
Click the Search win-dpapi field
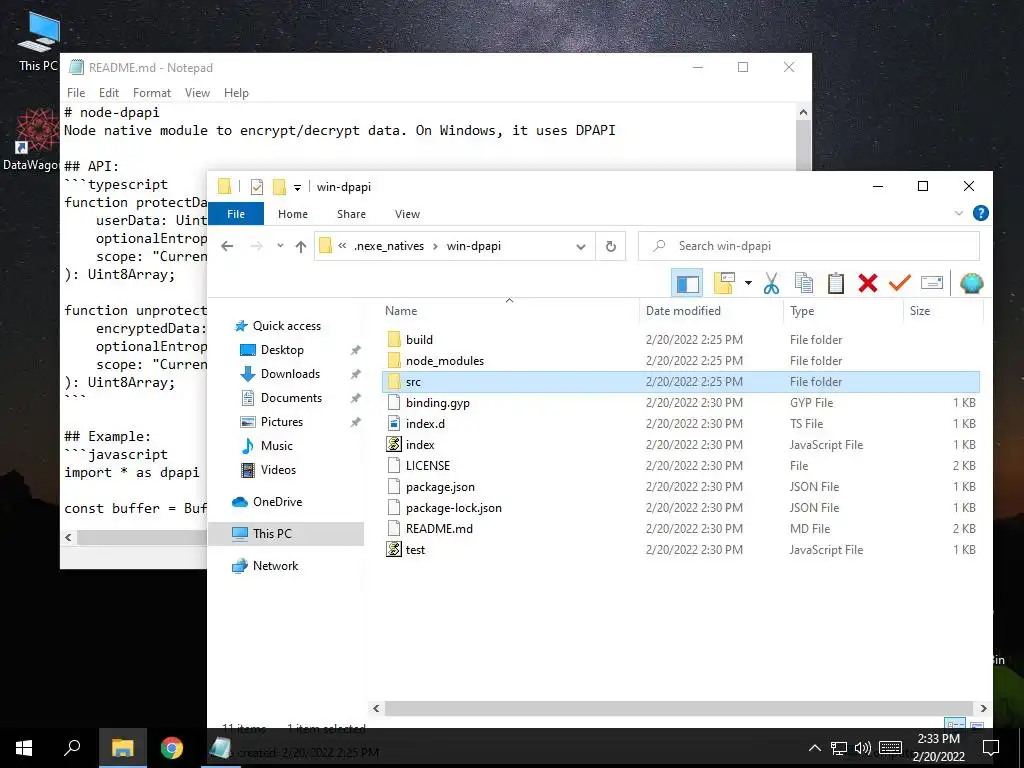tap(808, 246)
